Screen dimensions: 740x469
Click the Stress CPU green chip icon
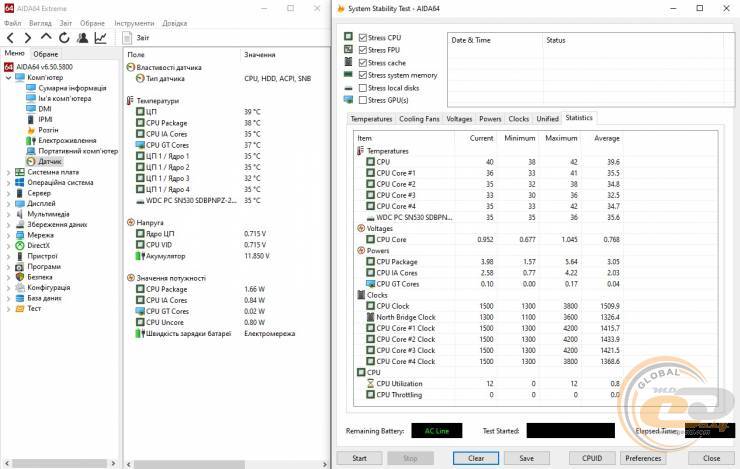pos(348,36)
